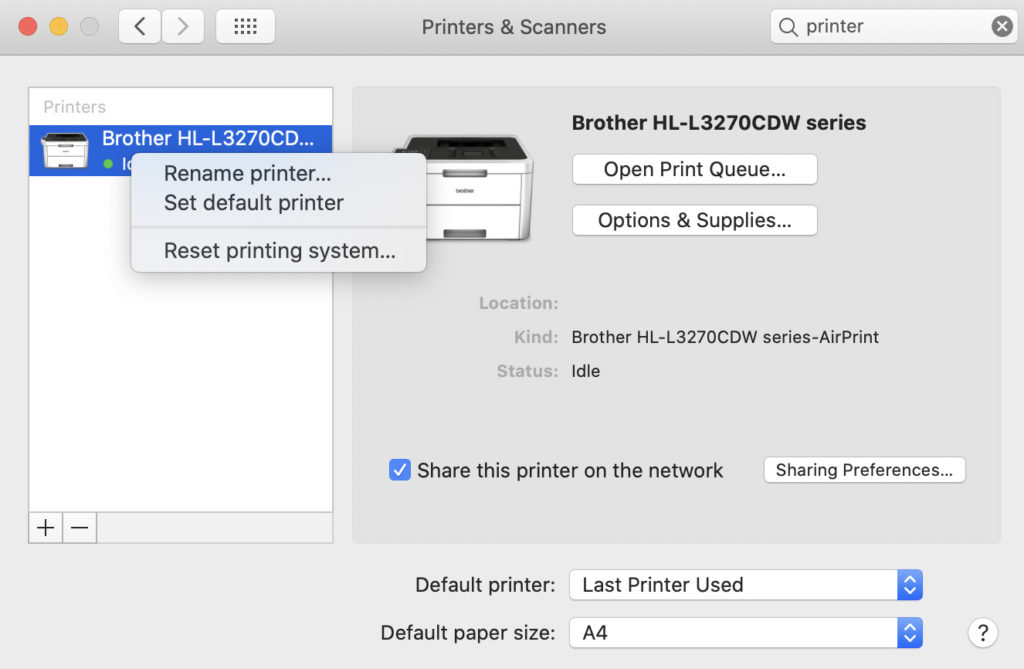Uncheck Share this printer on the network
1024x669 pixels.
point(400,470)
